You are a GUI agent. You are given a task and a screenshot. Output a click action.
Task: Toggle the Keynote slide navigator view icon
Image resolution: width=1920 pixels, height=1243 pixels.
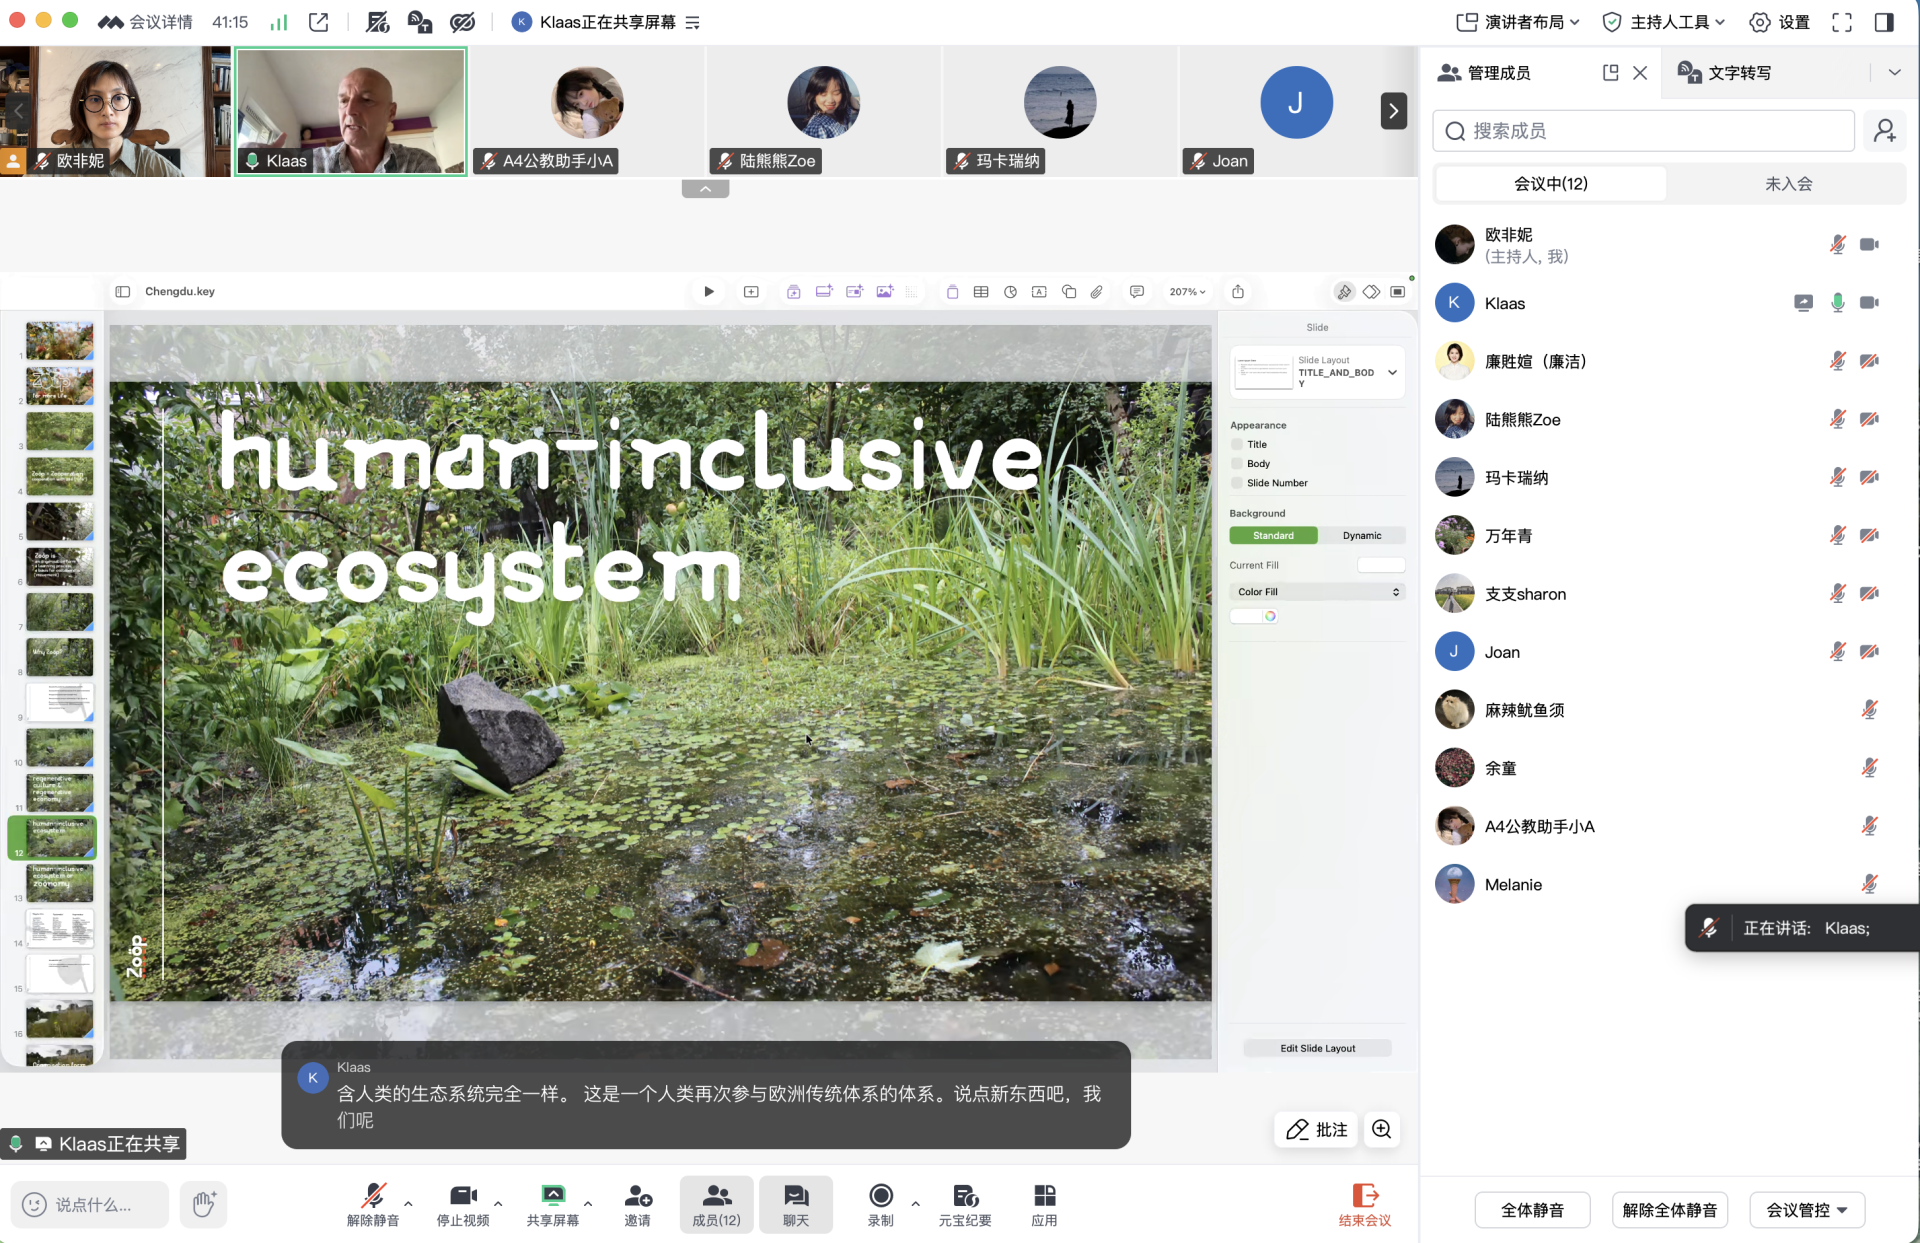click(123, 292)
